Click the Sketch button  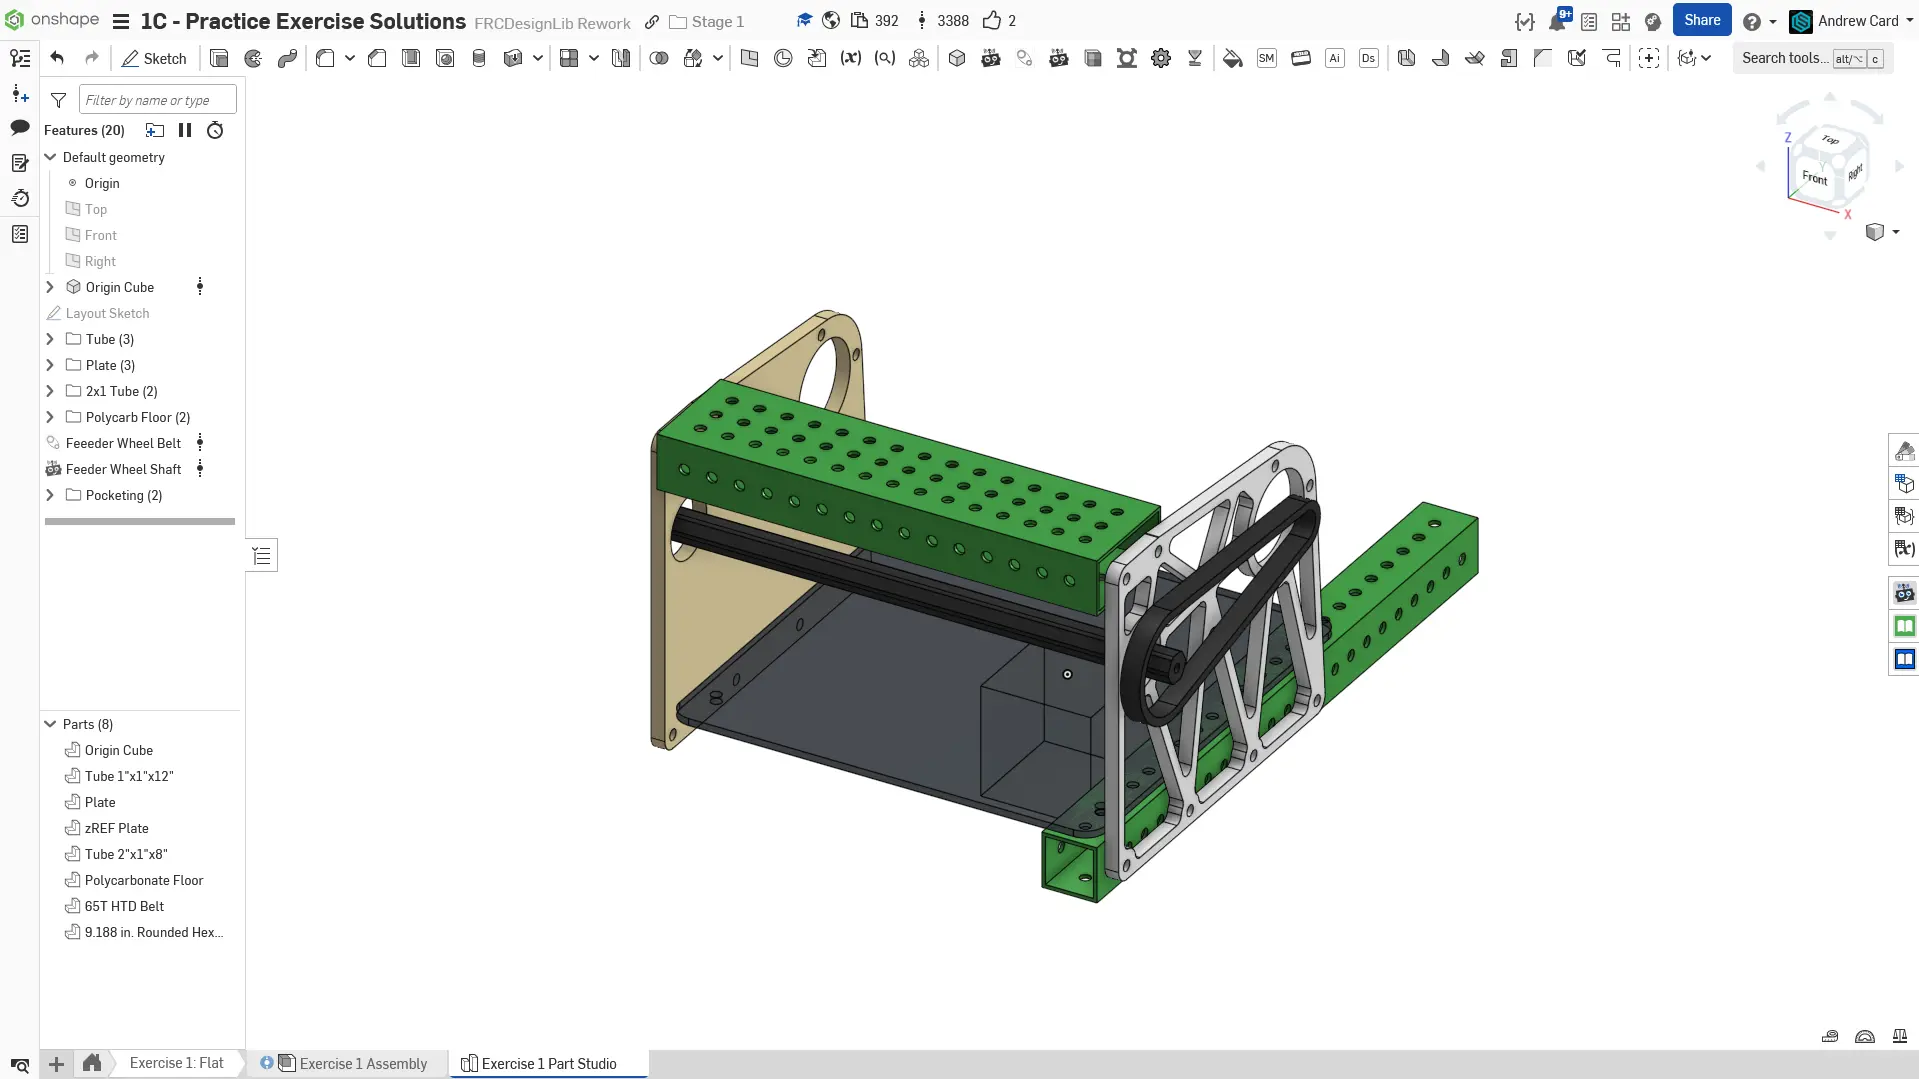(154, 58)
